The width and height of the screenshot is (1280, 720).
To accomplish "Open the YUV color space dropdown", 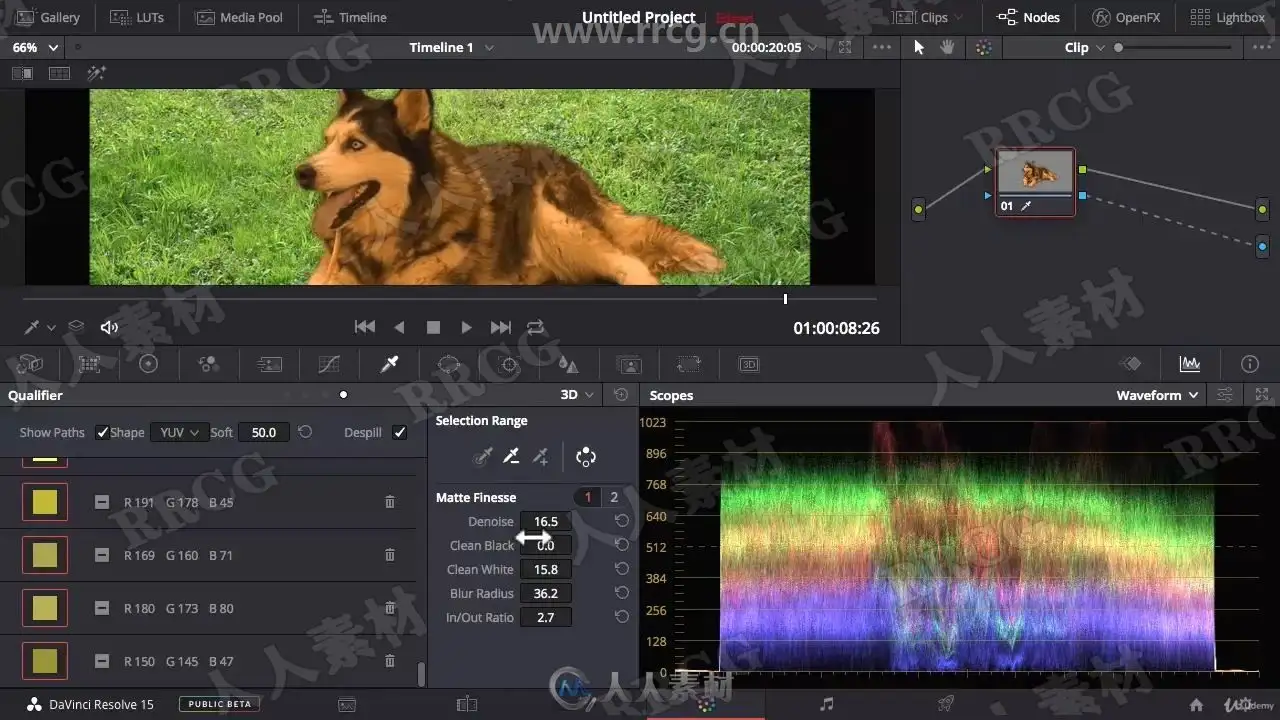I will point(179,432).
